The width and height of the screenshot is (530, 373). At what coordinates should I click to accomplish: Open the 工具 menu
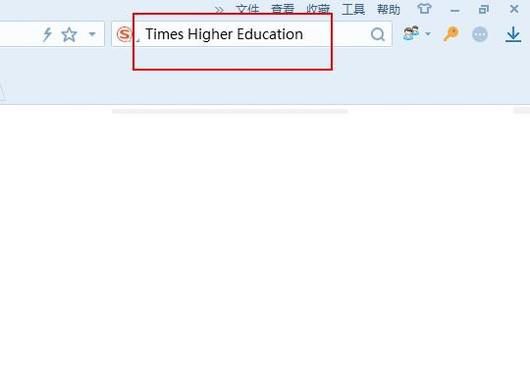tap(353, 9)
